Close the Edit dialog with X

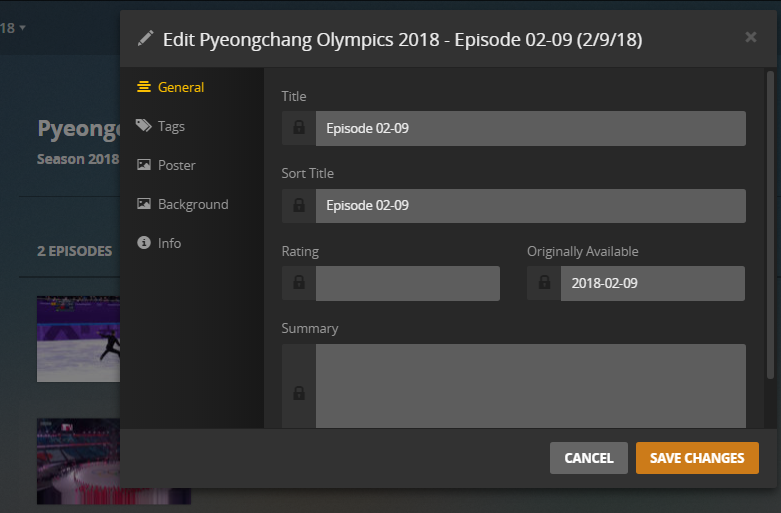pos(751,37)
